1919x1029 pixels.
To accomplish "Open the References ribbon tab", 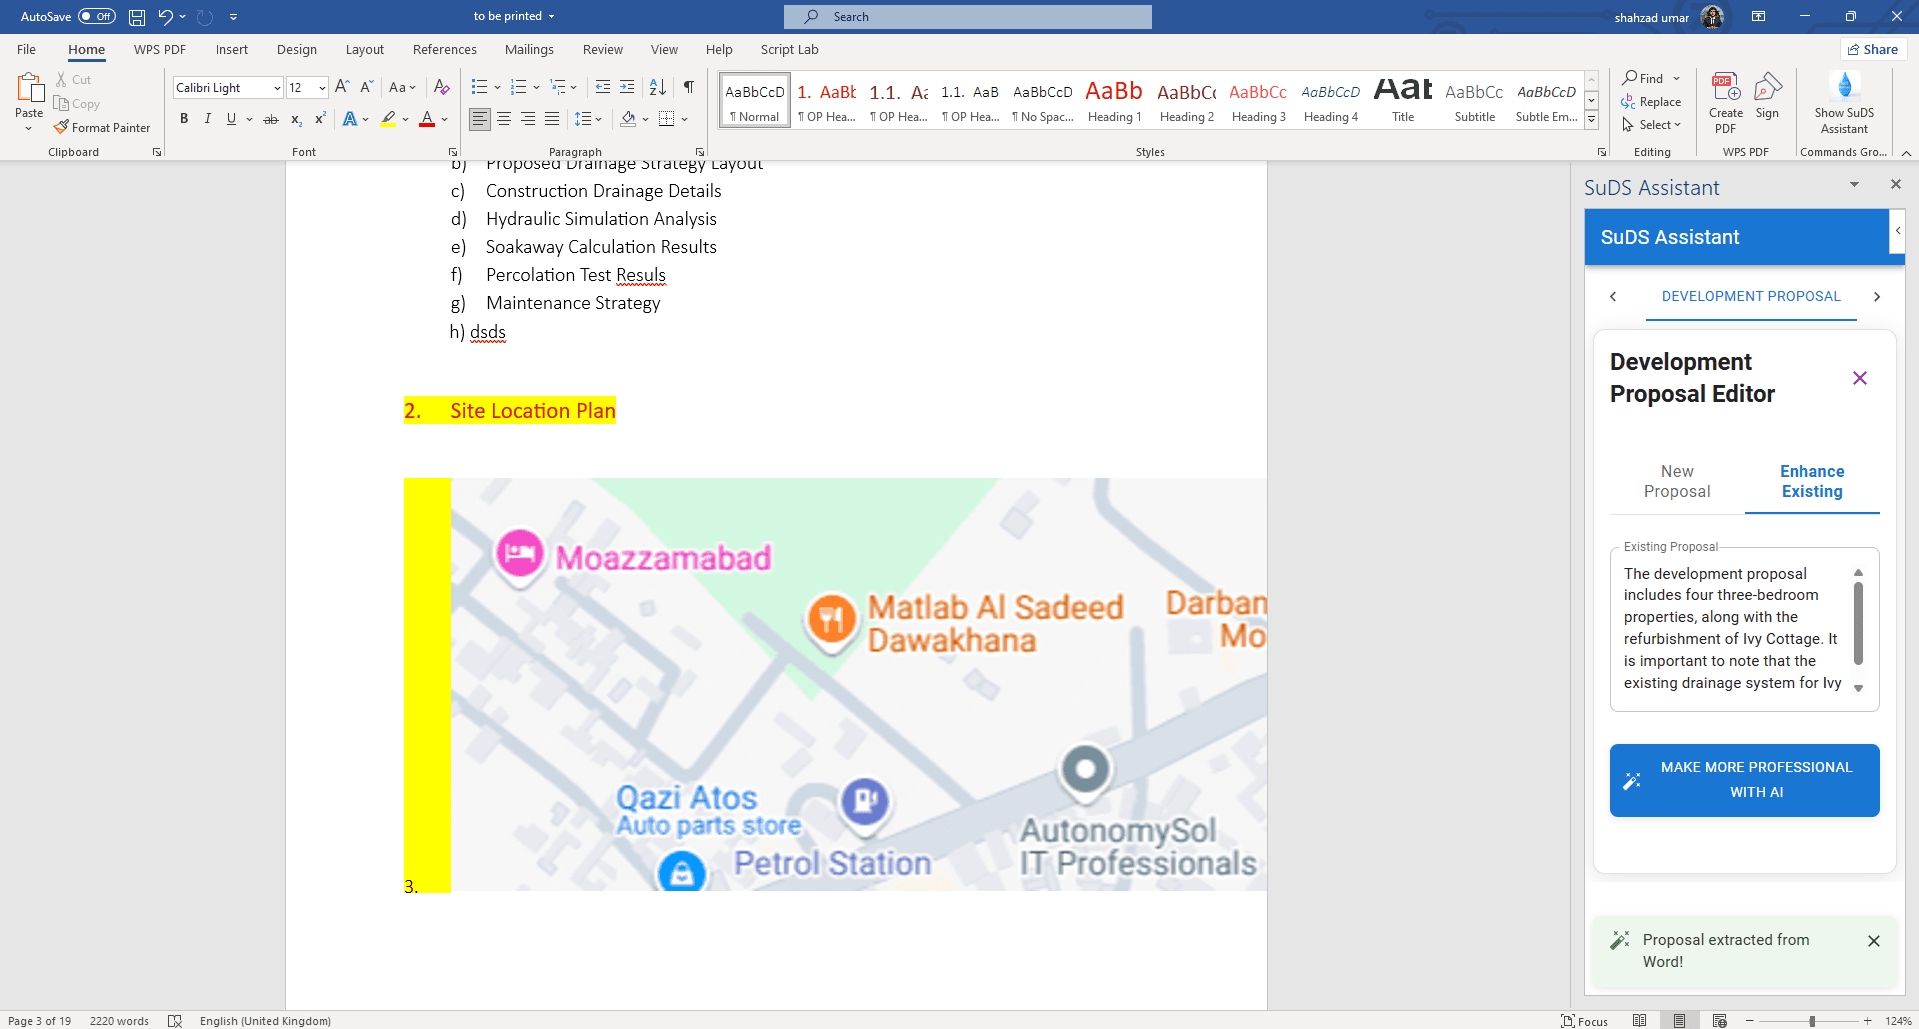I will tap(444, 49).
